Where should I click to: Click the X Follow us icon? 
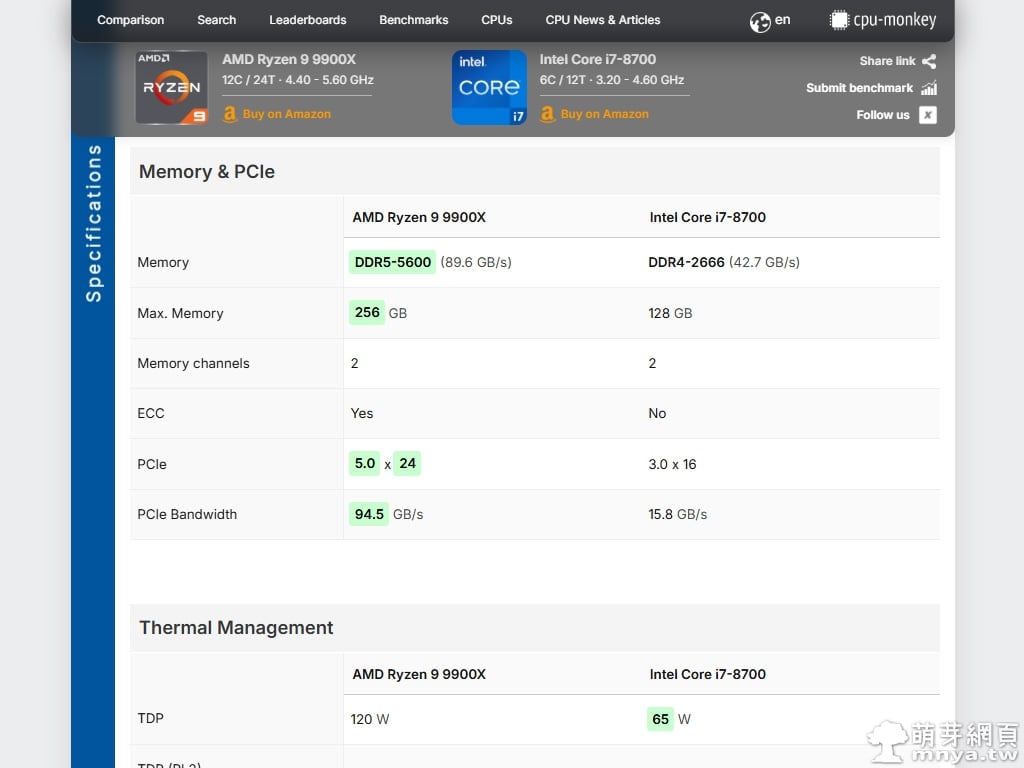pos(928,115)
